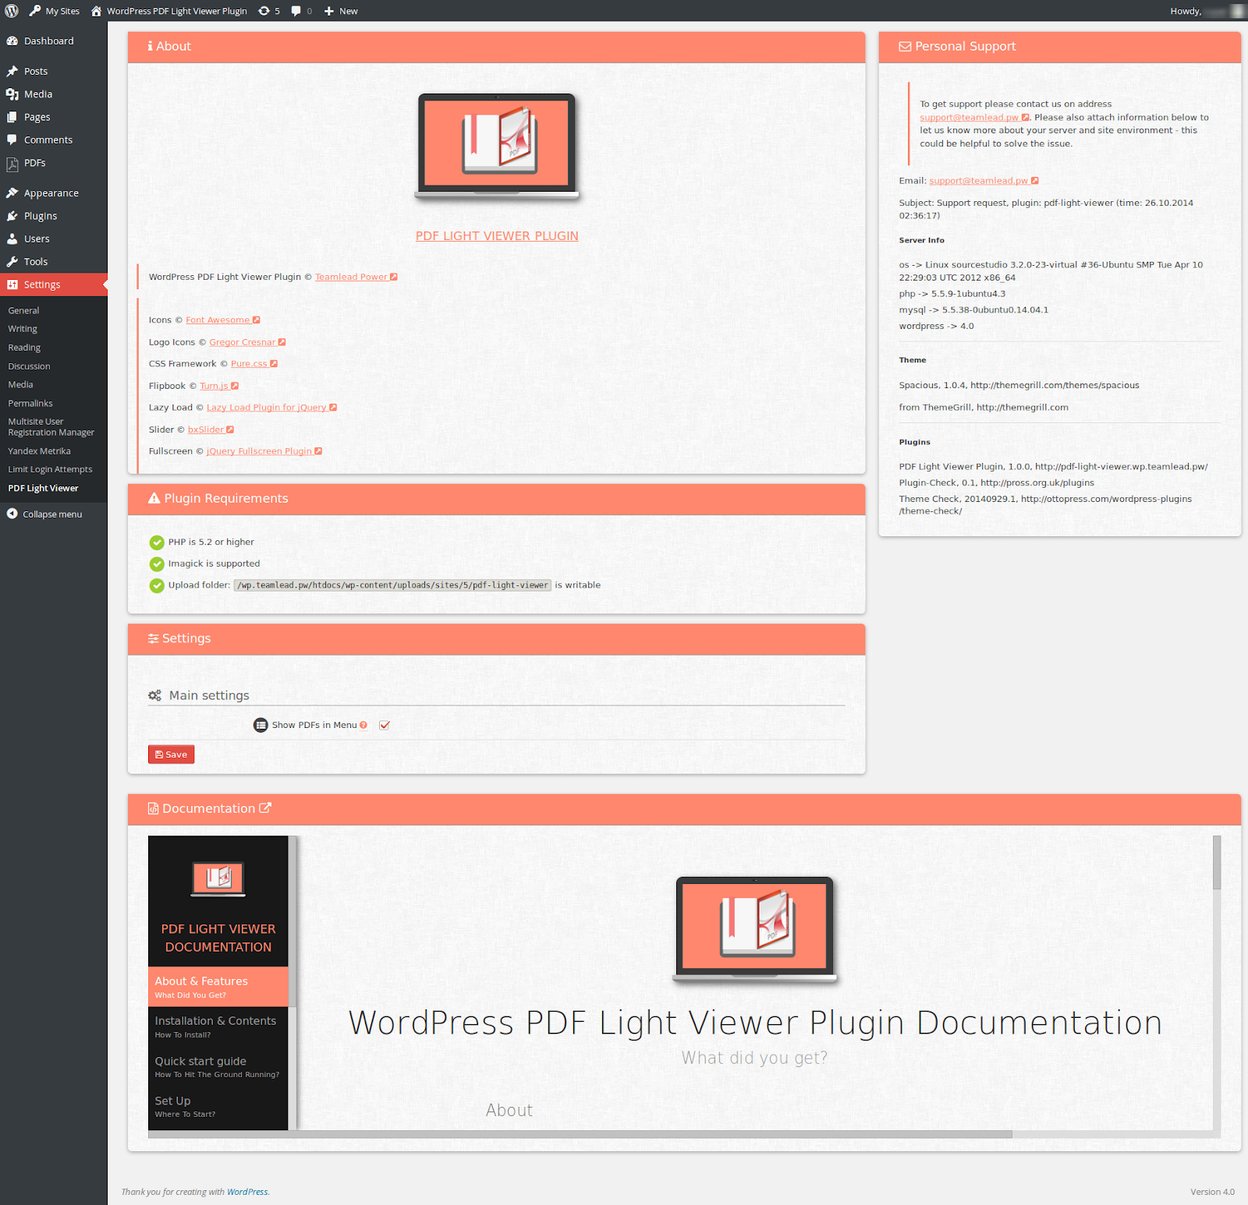Click the documentation horizontal scrollbar
Image resolution: width=1248 pixels, height=1205 pixels.
click(580, 1133)
